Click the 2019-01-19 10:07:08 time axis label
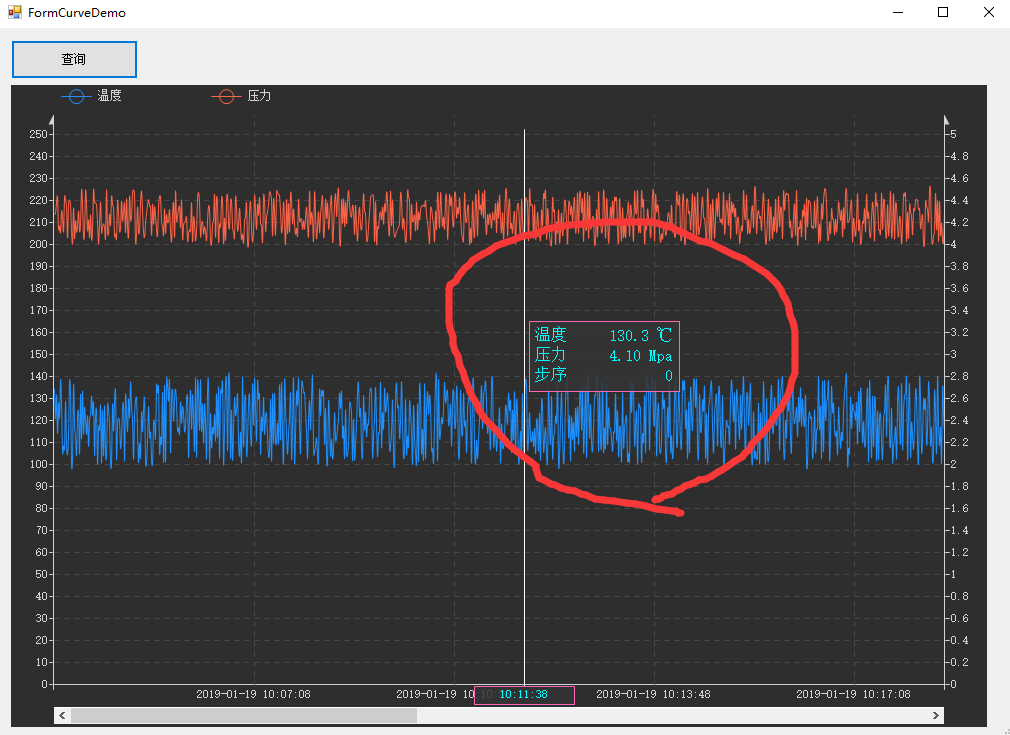 coord(253,694)
